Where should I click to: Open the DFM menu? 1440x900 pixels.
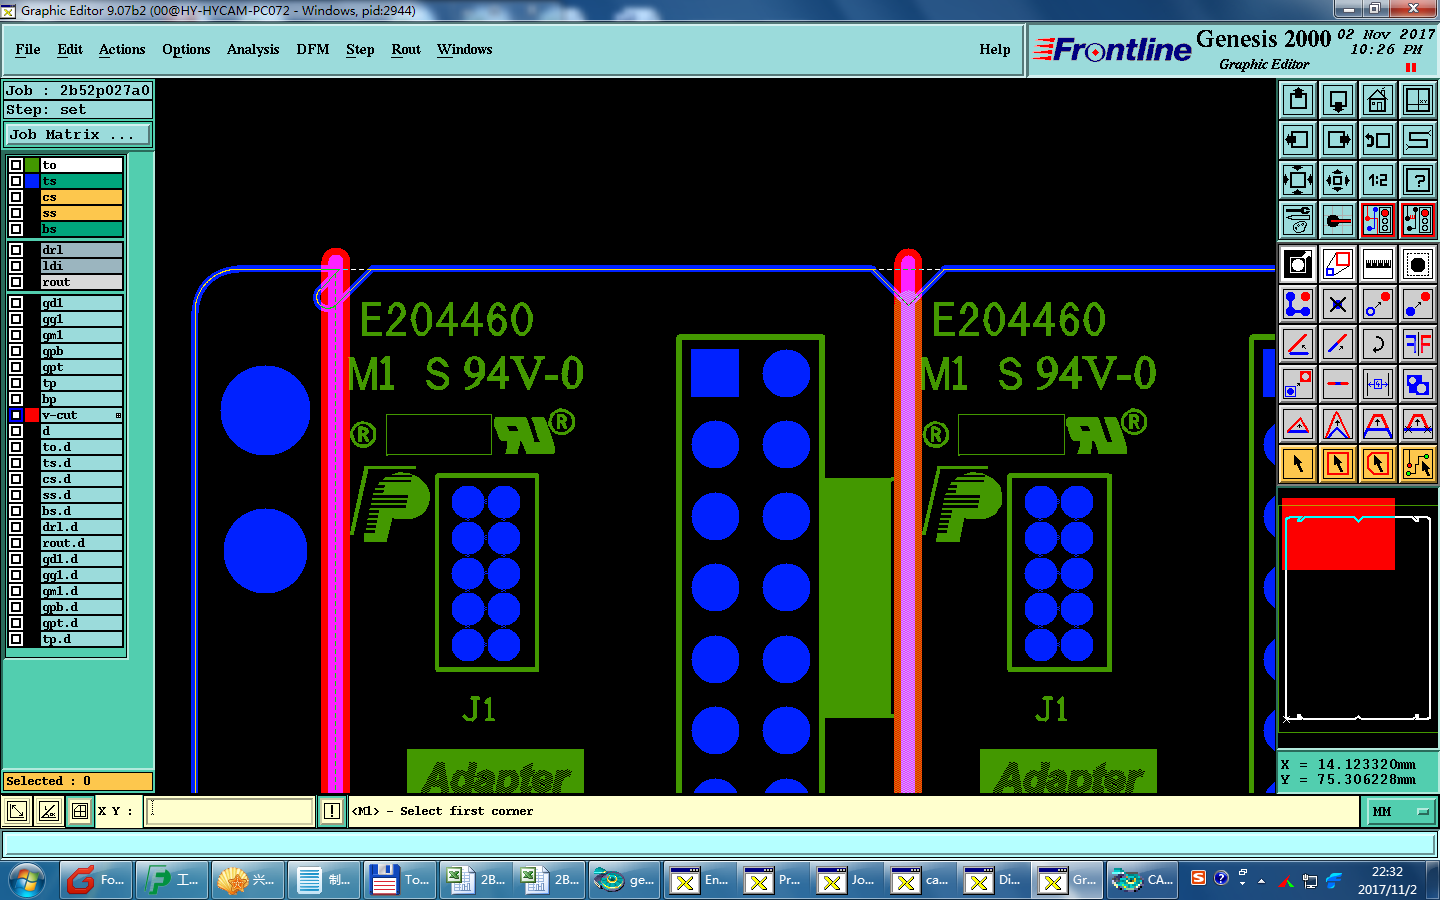[x=313, y=49]
